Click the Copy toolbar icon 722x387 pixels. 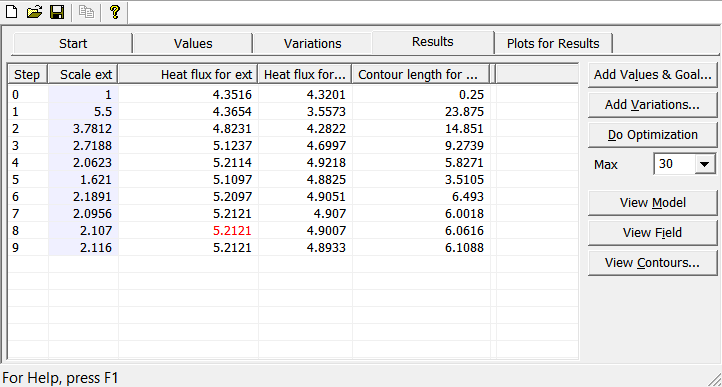86,12
